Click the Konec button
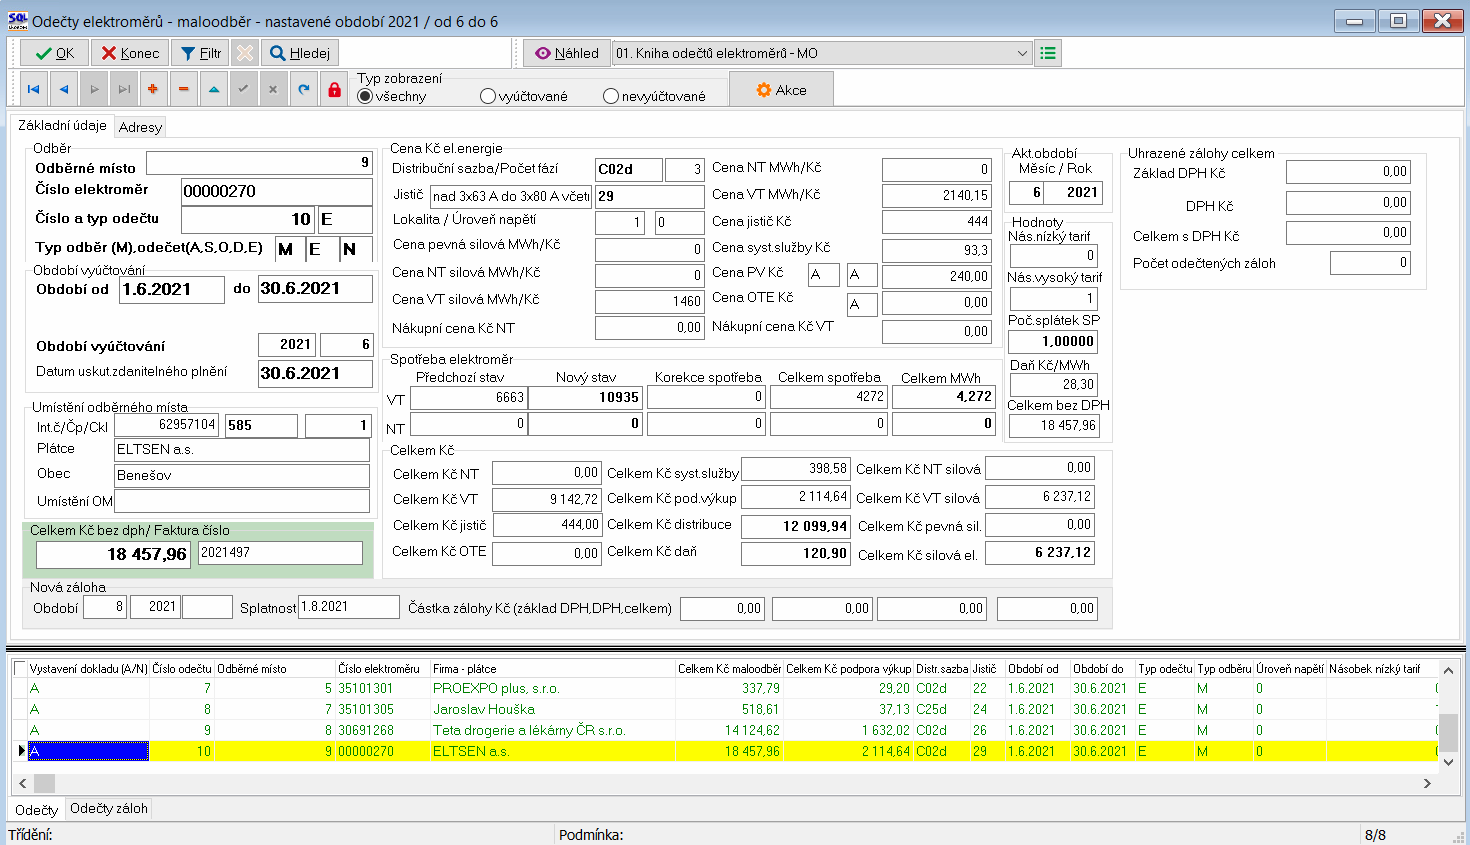 click(x=130, y=53)
